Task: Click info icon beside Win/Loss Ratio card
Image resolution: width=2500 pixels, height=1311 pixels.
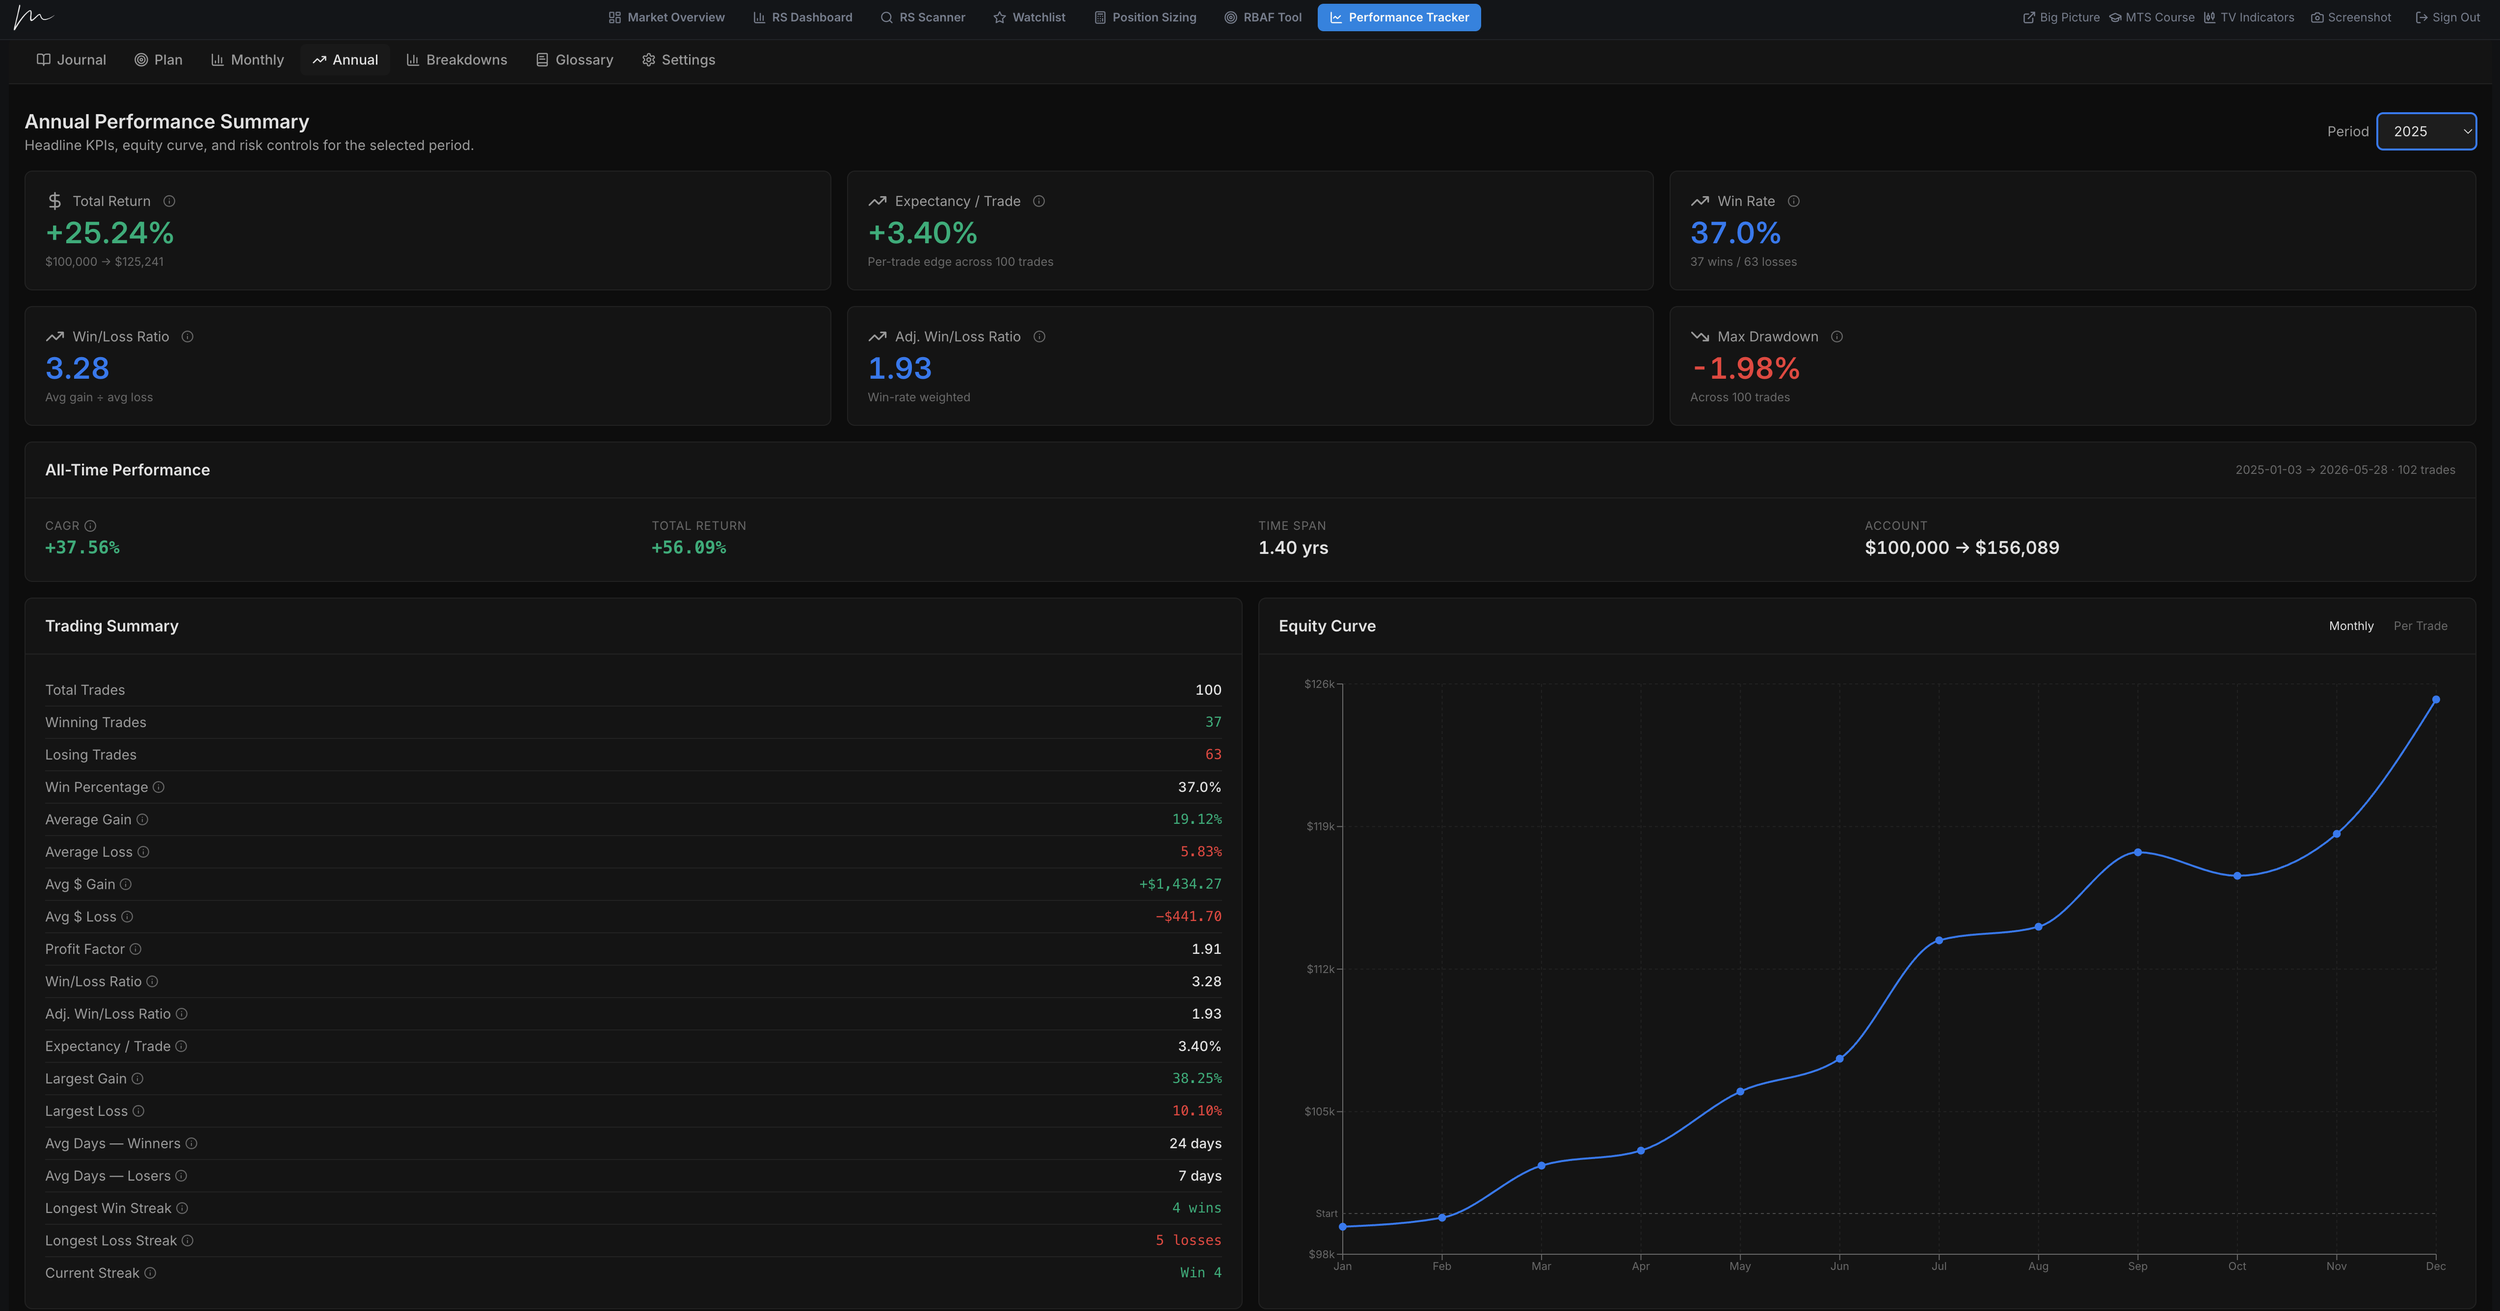Action: pos(187,337)
